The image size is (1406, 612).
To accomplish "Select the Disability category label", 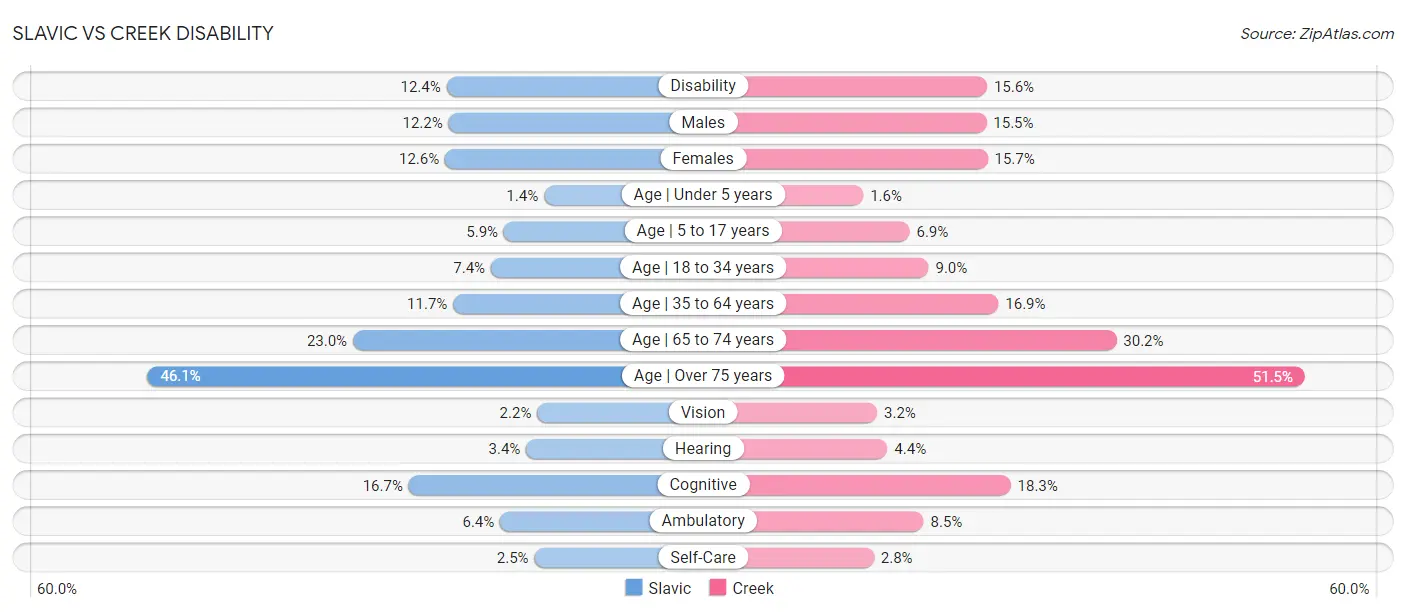I will (x=703, y=86).
